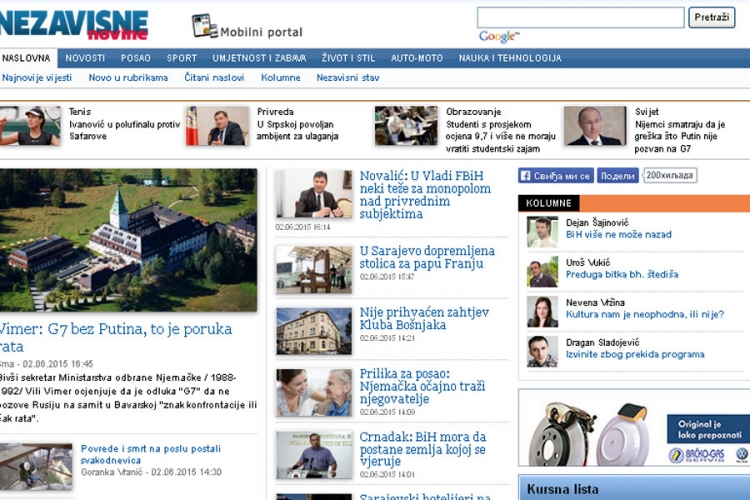Click the Privreda article thumbnail
The height and width of the screenshot is (500, 750).
(218, 126)
